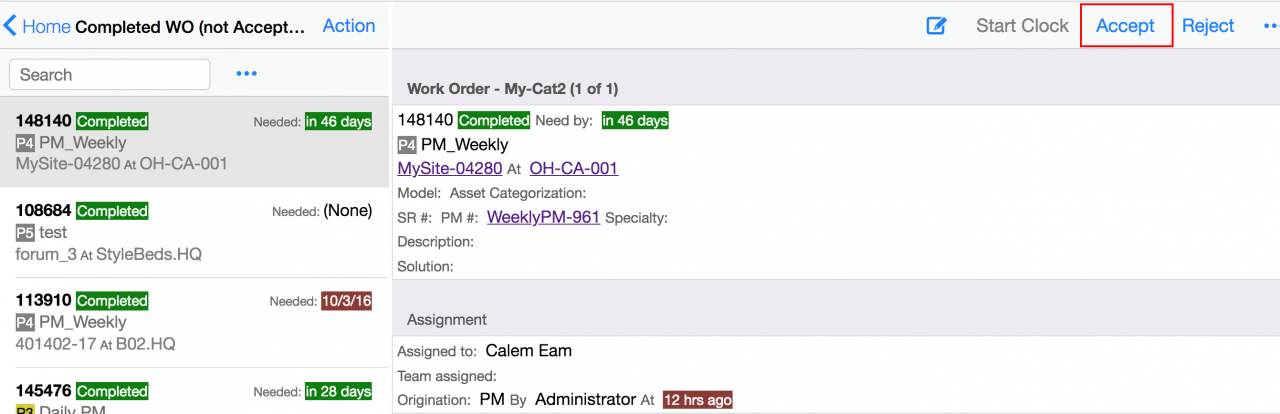Select work order 108684 test
The image size is (1280, 414).
[194, 232]
